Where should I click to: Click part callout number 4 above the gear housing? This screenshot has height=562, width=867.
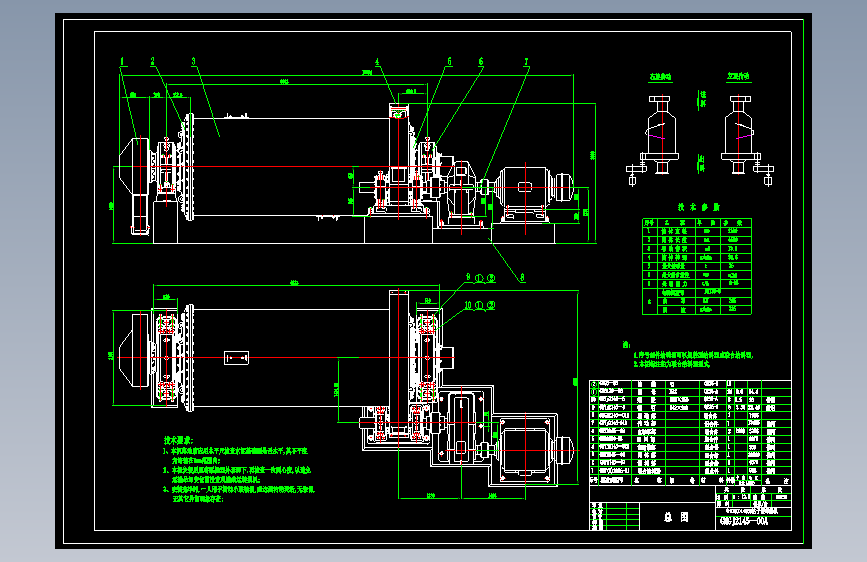377,62
